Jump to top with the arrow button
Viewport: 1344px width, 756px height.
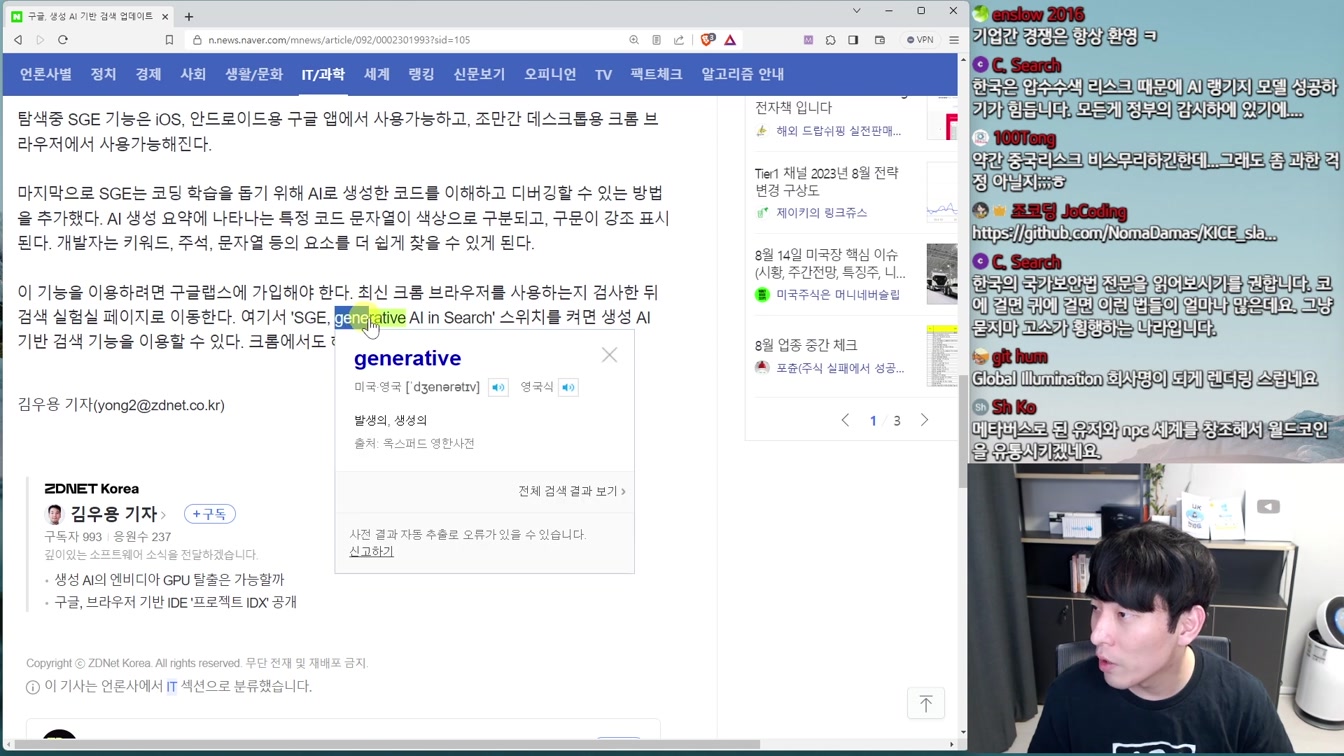coord(926,703)
